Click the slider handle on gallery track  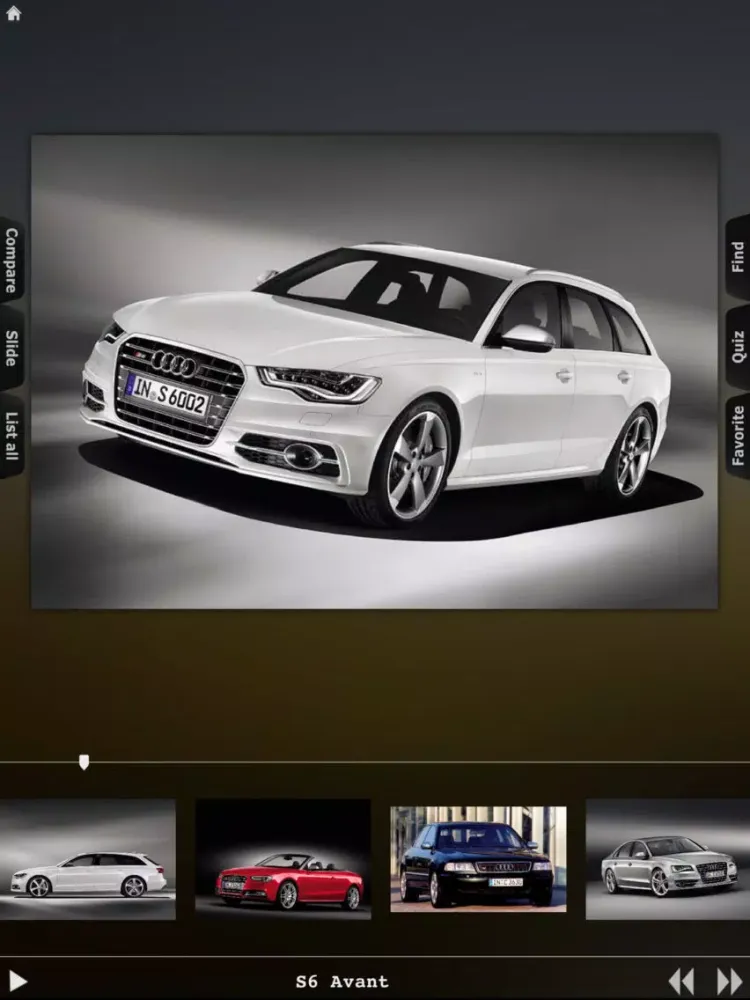pos(84,762)
